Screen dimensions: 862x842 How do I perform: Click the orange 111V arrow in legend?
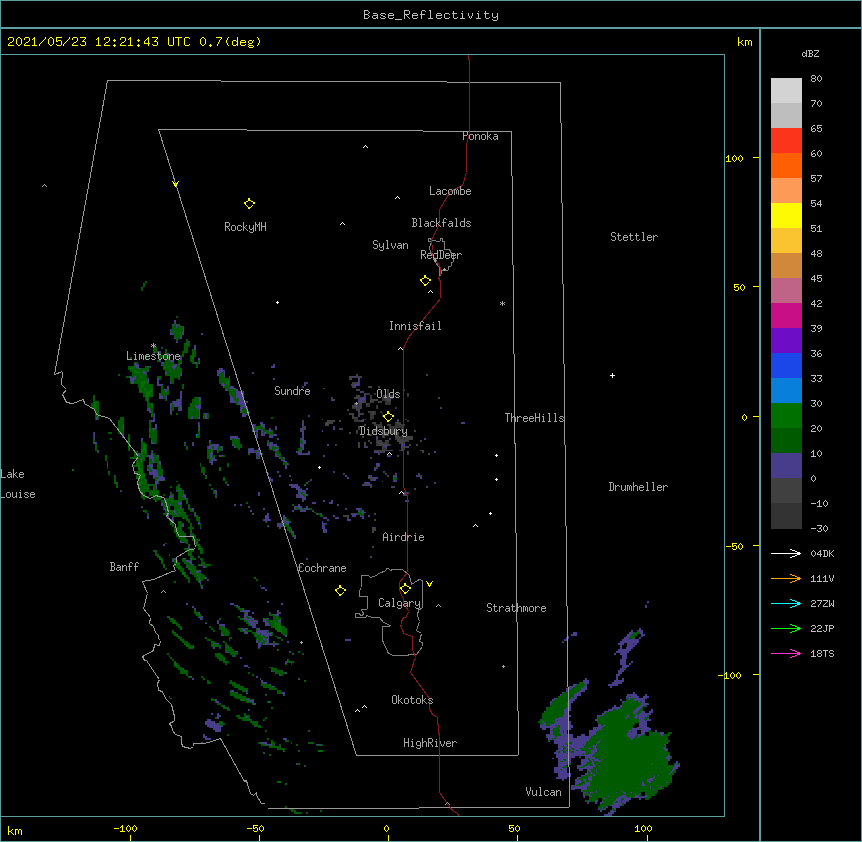click(786, 578)
